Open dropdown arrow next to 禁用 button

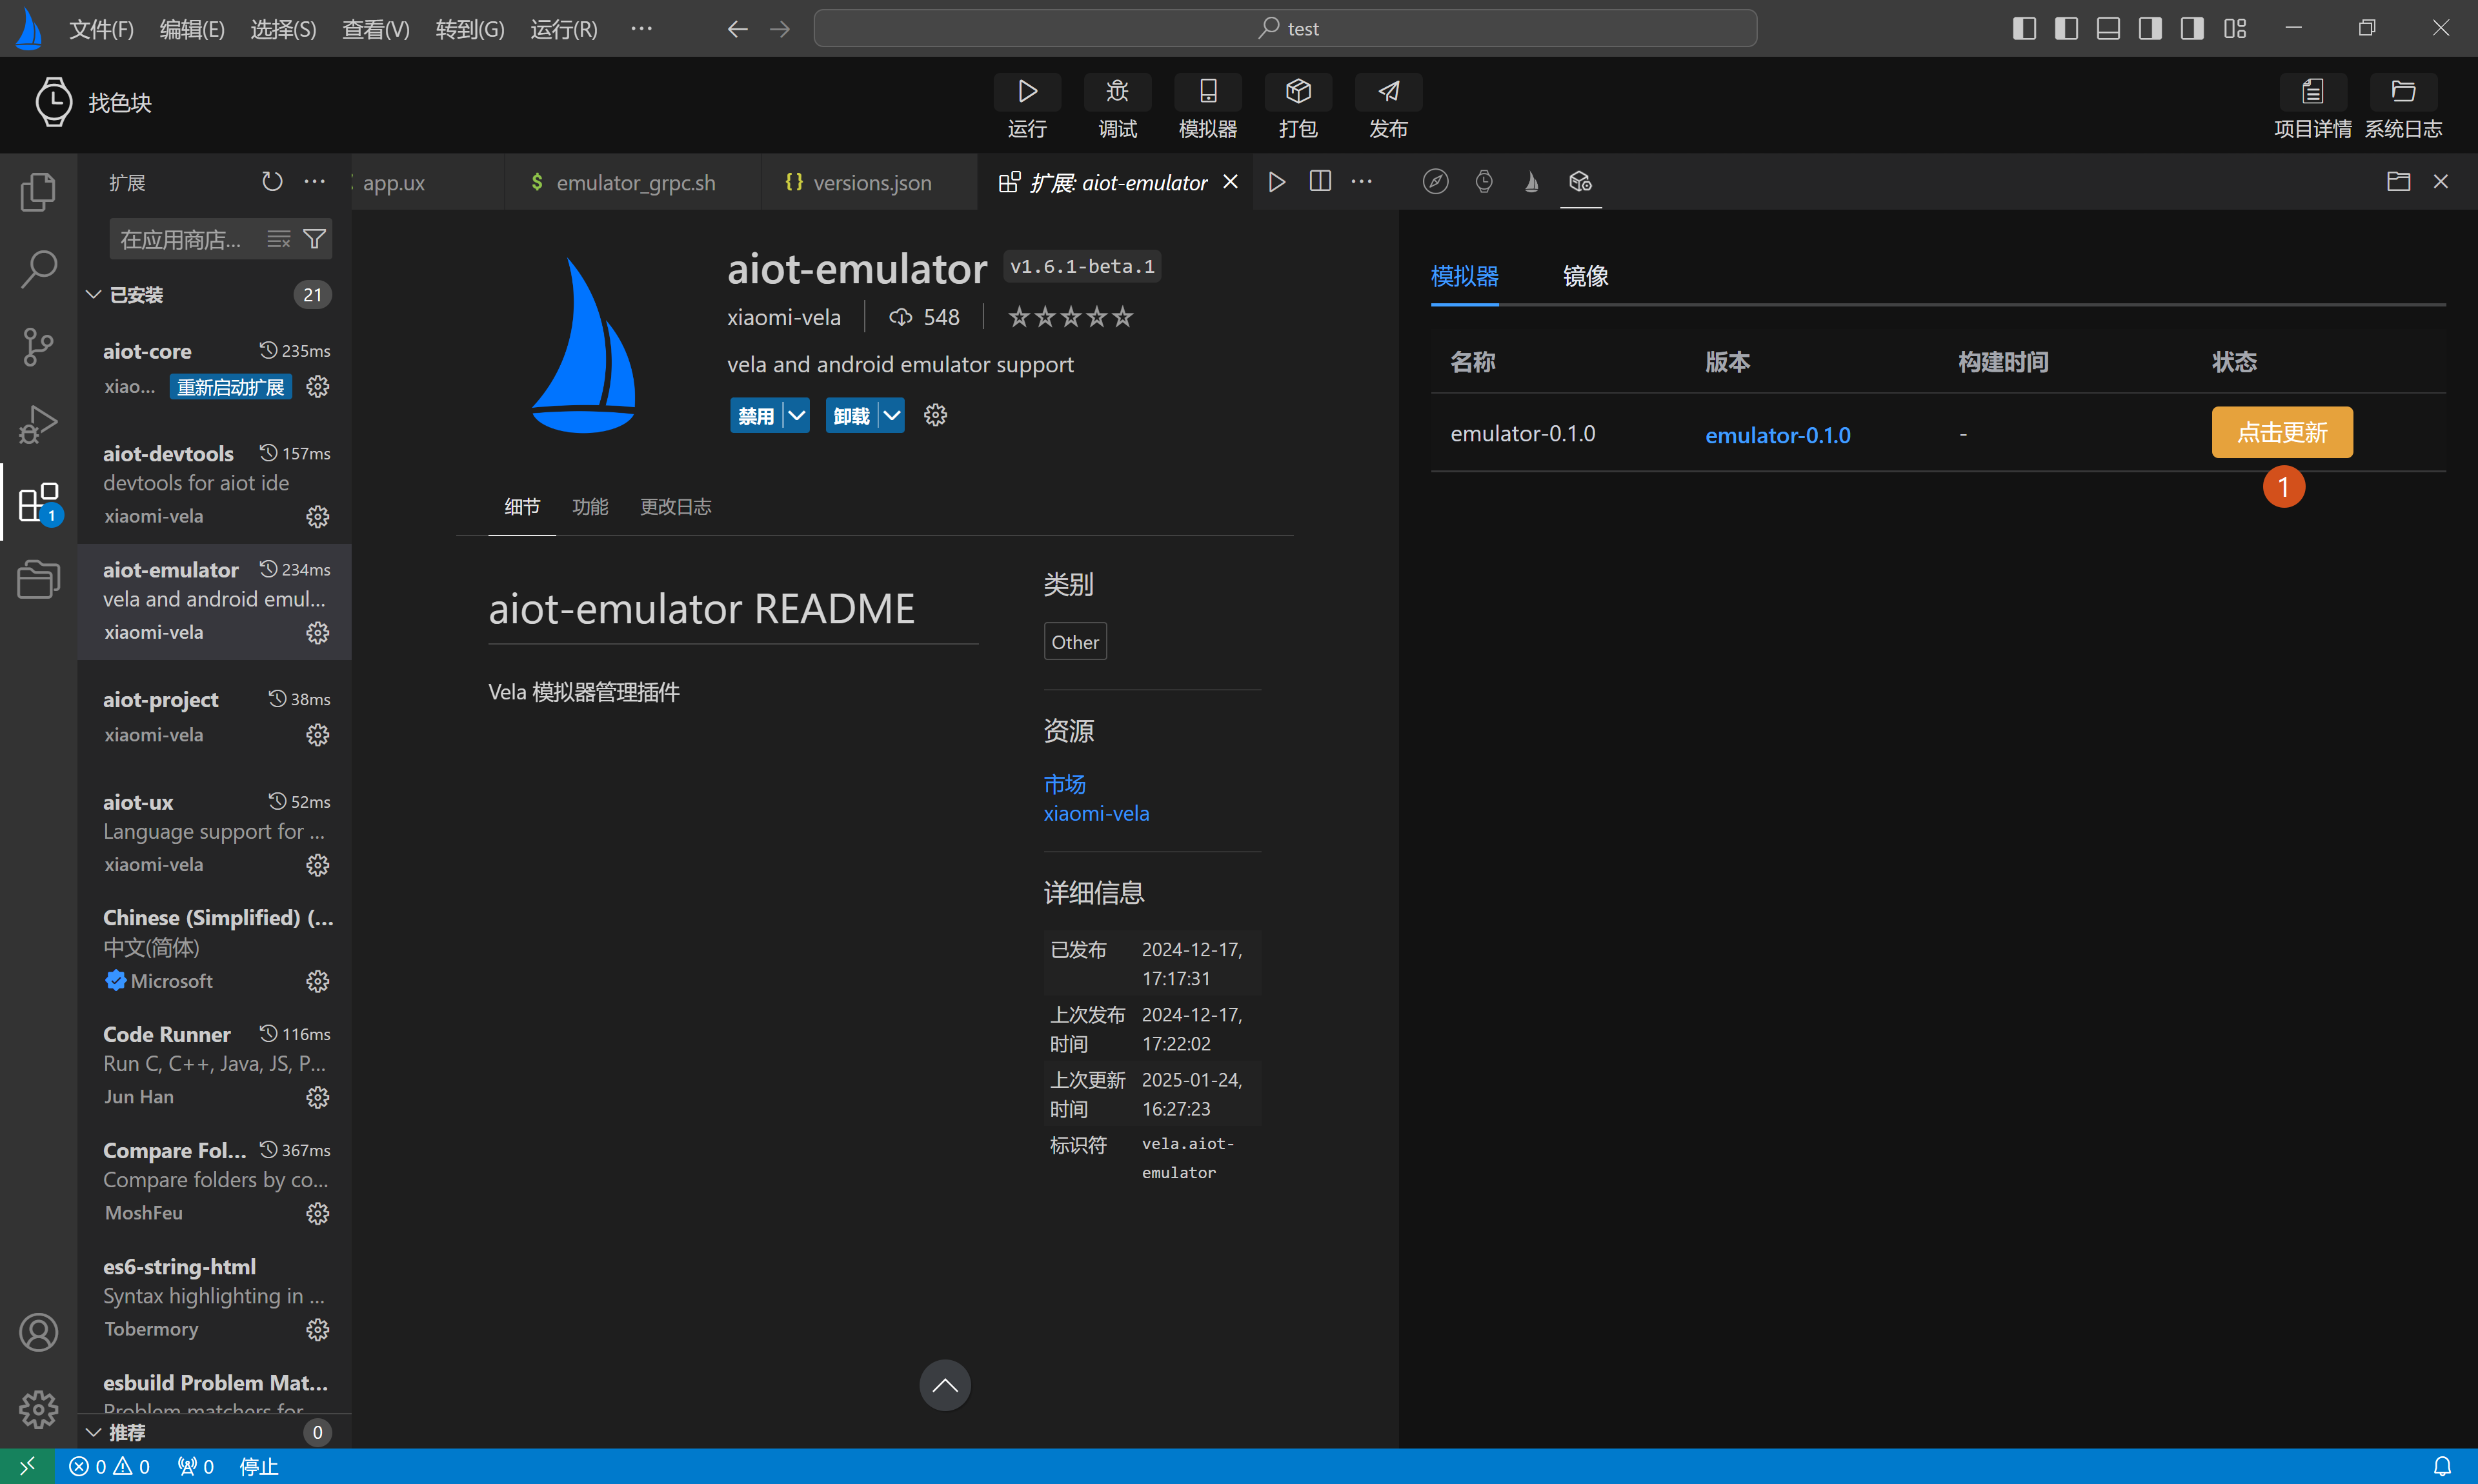tap(797, 415)
